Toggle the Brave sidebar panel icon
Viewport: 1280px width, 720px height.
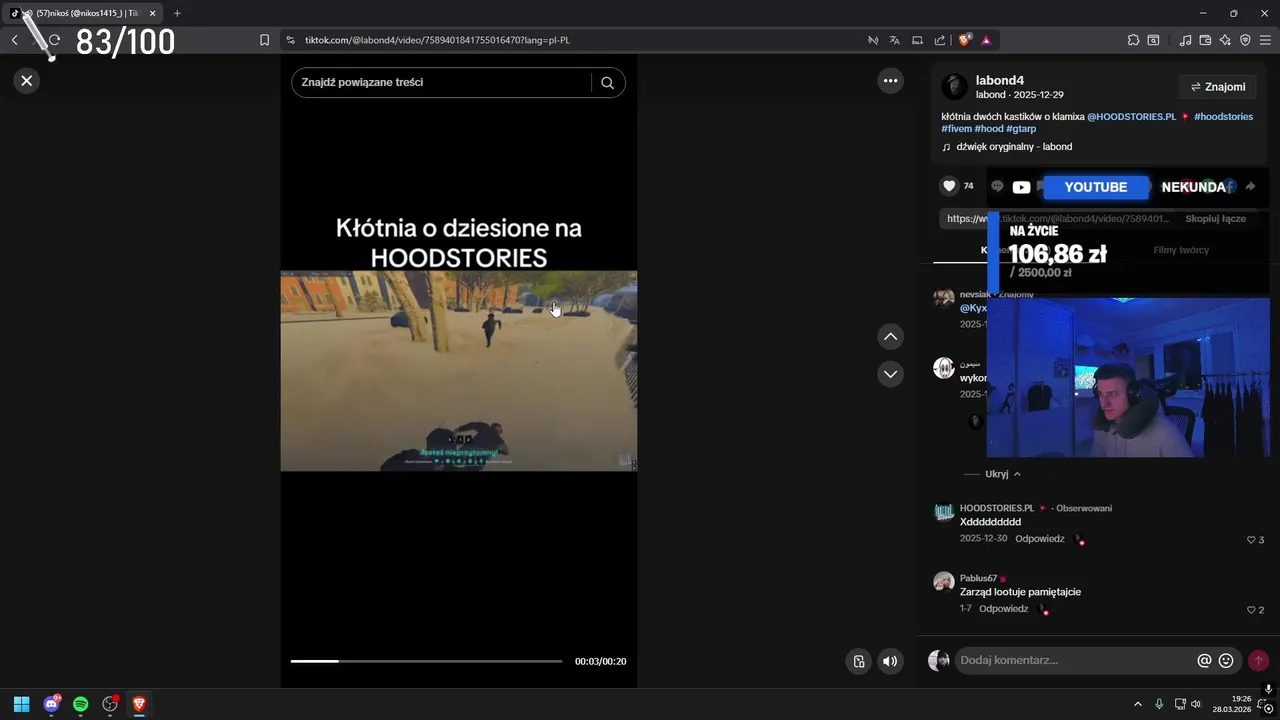point(1153,40)
